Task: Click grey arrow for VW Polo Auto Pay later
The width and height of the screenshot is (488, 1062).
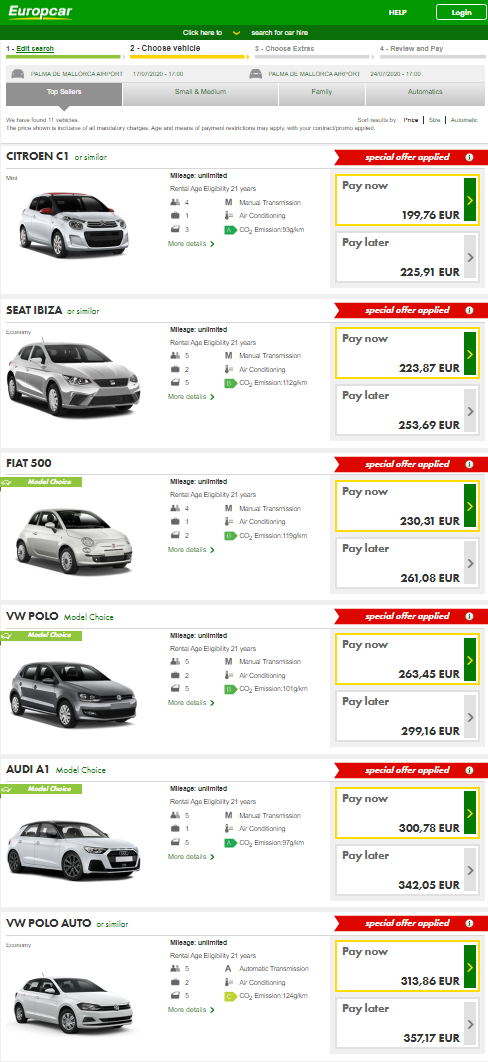Action: (470, 1023)
